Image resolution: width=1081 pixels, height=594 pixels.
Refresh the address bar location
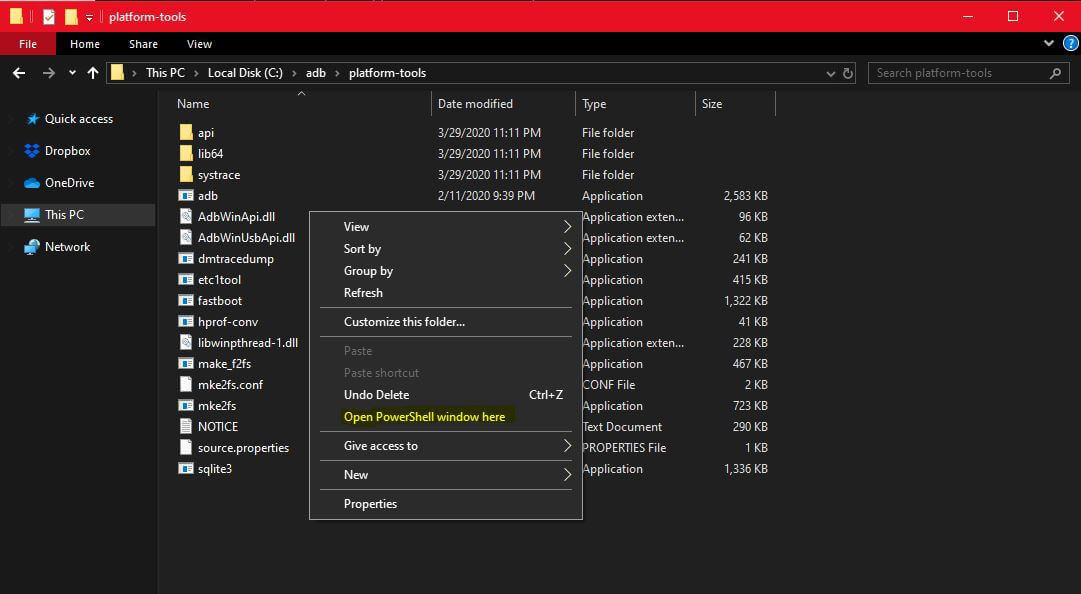point(848,73)
